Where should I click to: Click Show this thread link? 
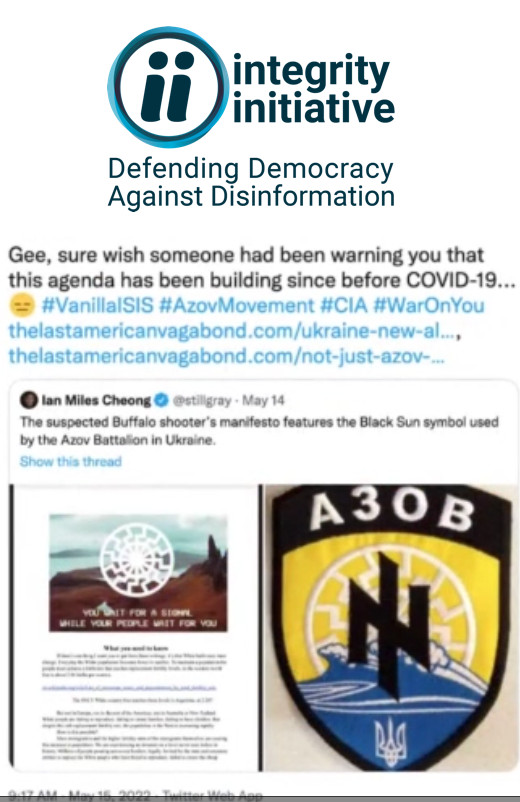pos(71,461)
